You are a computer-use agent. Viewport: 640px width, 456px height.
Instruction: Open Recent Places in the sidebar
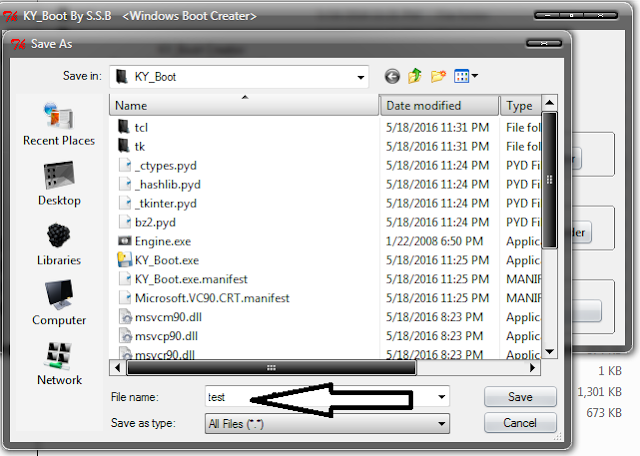[x=59, y=124]
